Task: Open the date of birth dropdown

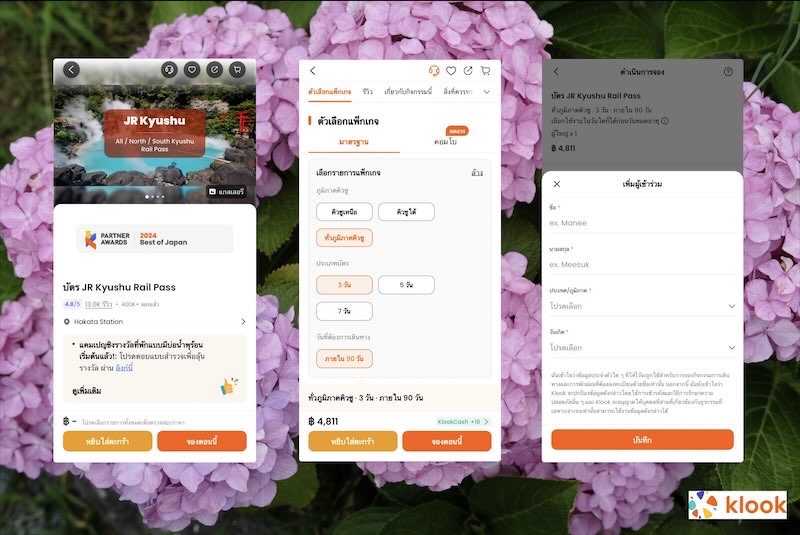Action: [642, 347]
